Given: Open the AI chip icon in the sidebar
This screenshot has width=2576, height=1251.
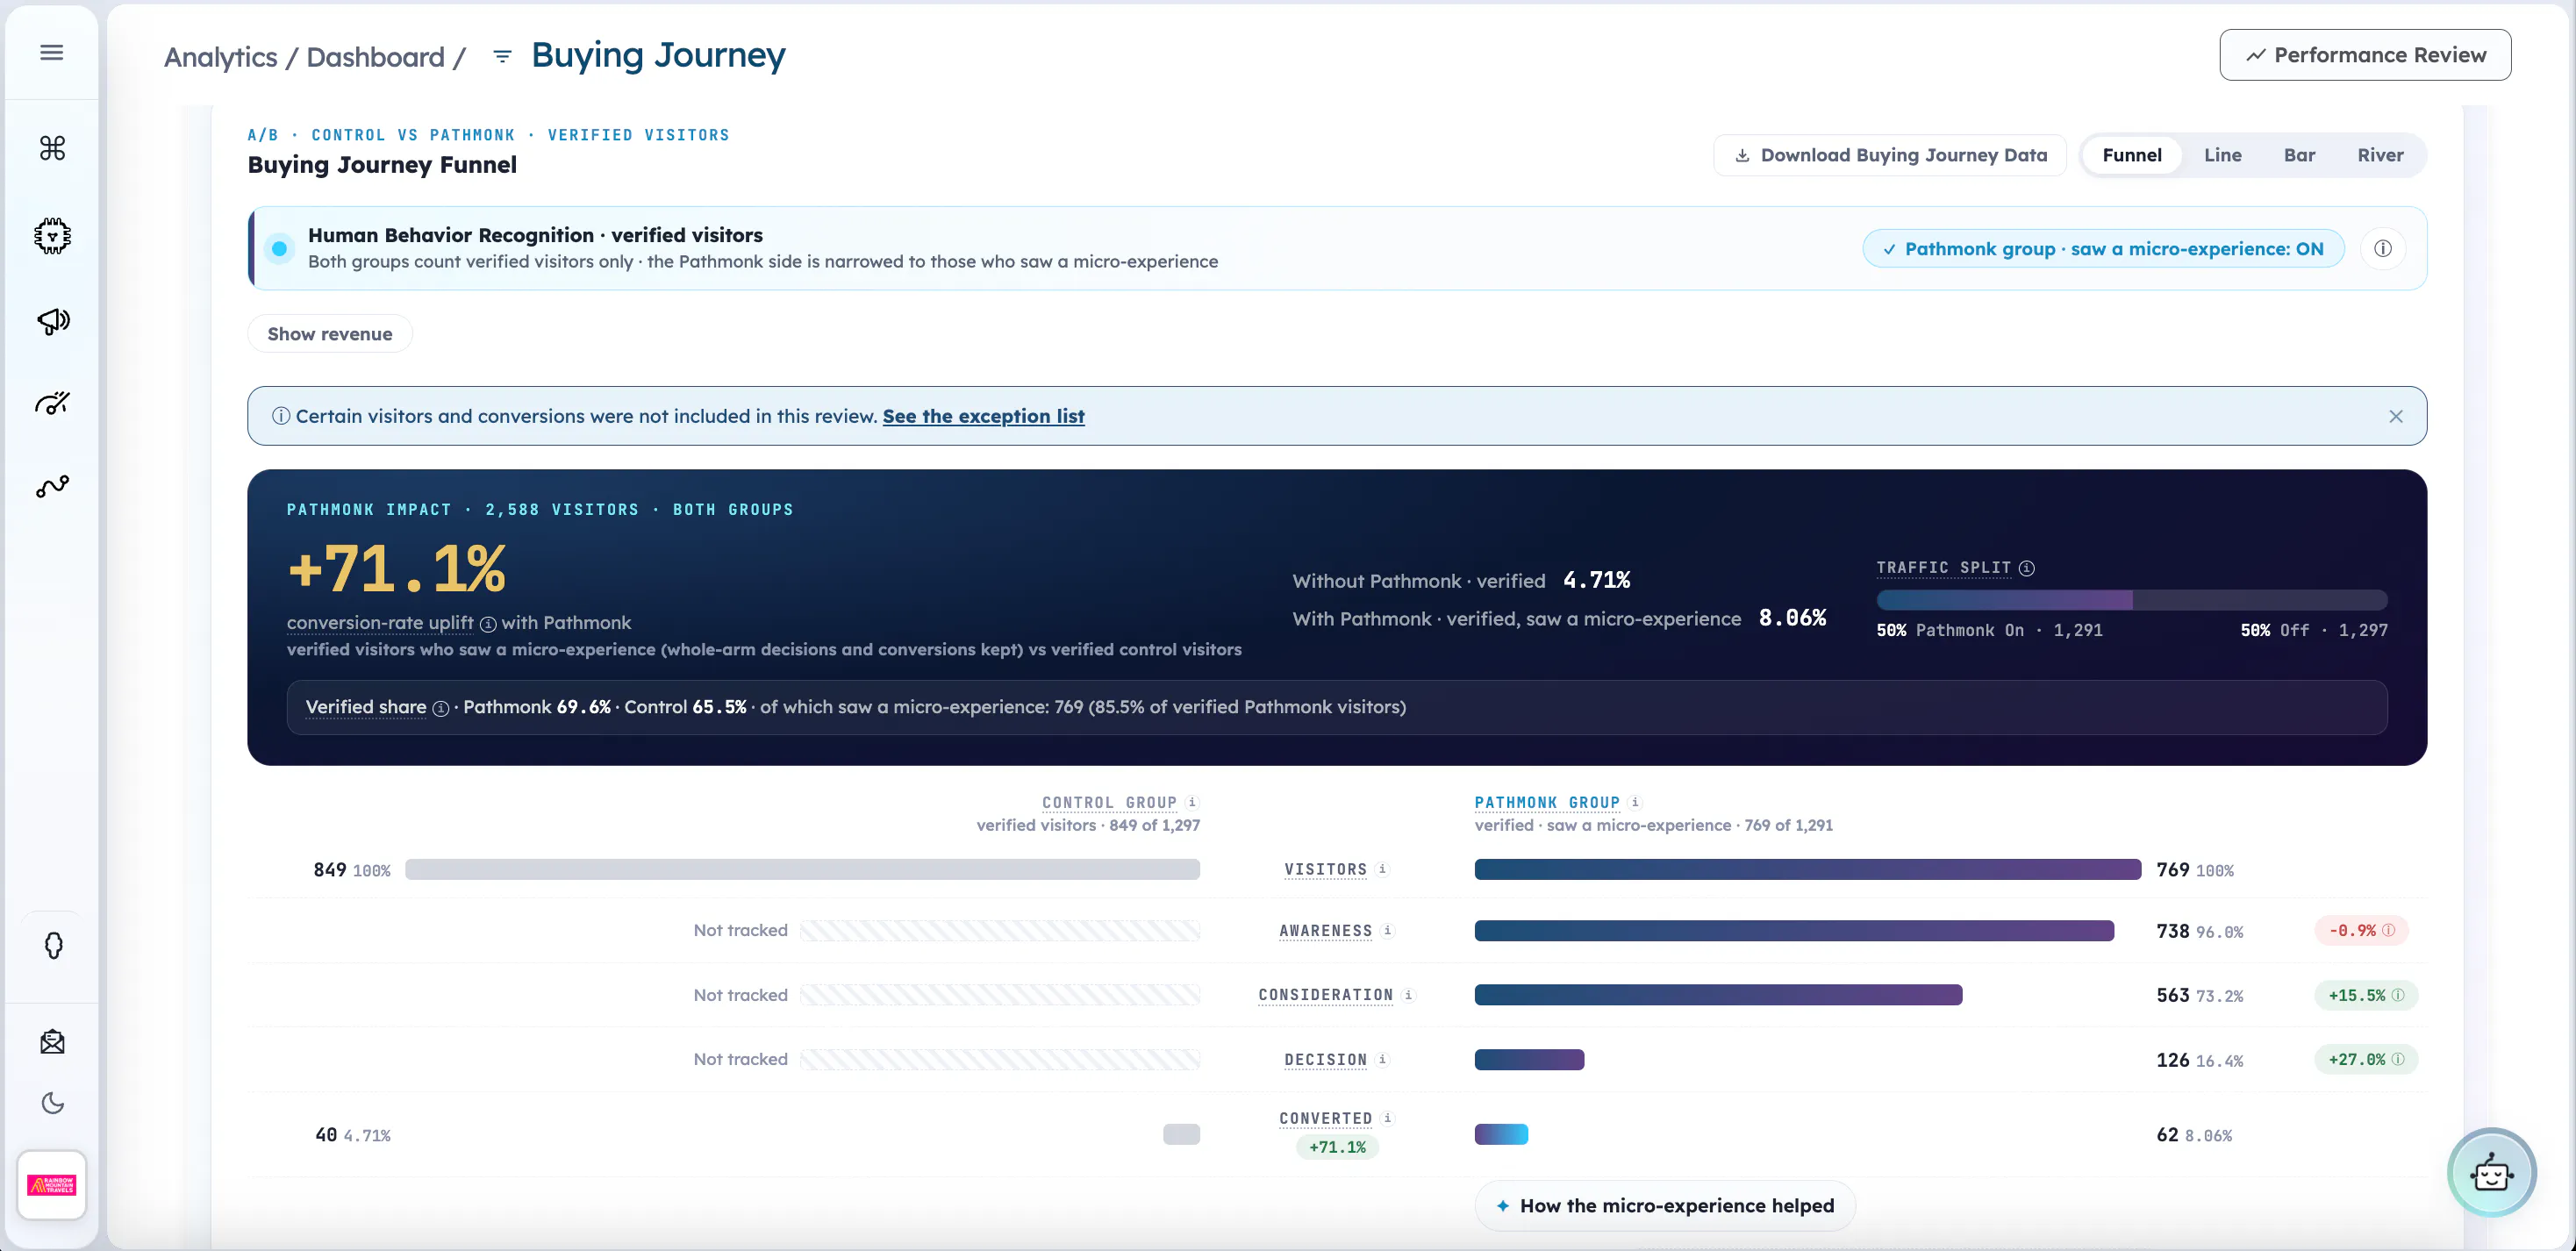Looking at the screenshot, I should [52, 236].
